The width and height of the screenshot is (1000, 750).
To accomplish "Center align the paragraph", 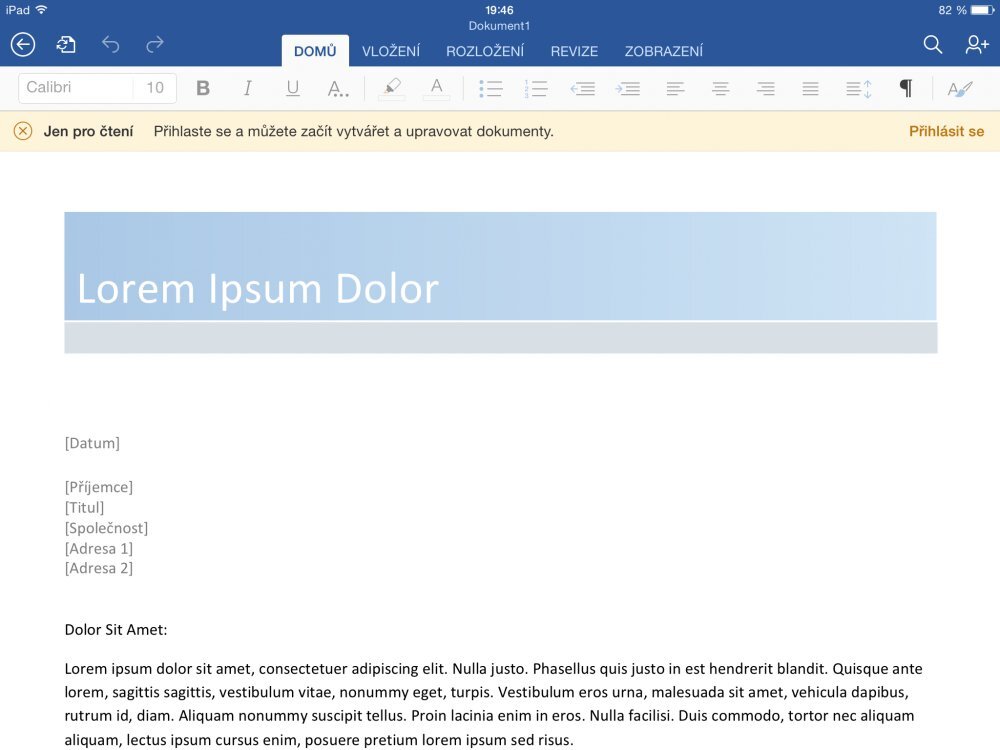I will (720, 88).
